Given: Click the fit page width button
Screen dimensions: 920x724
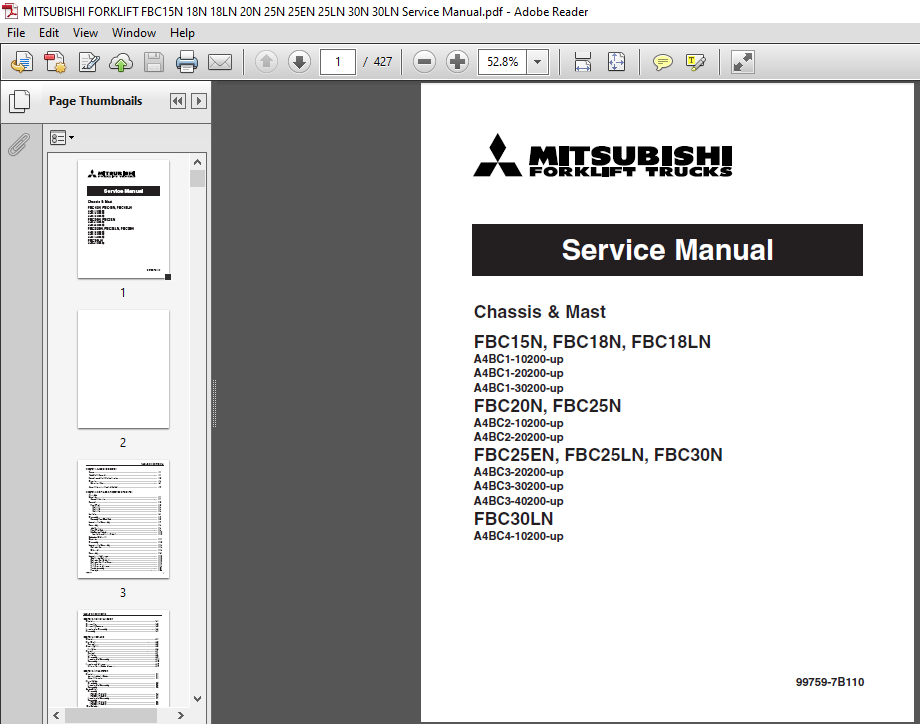Looking at the screenshot, I should click(x=583, y=62).
